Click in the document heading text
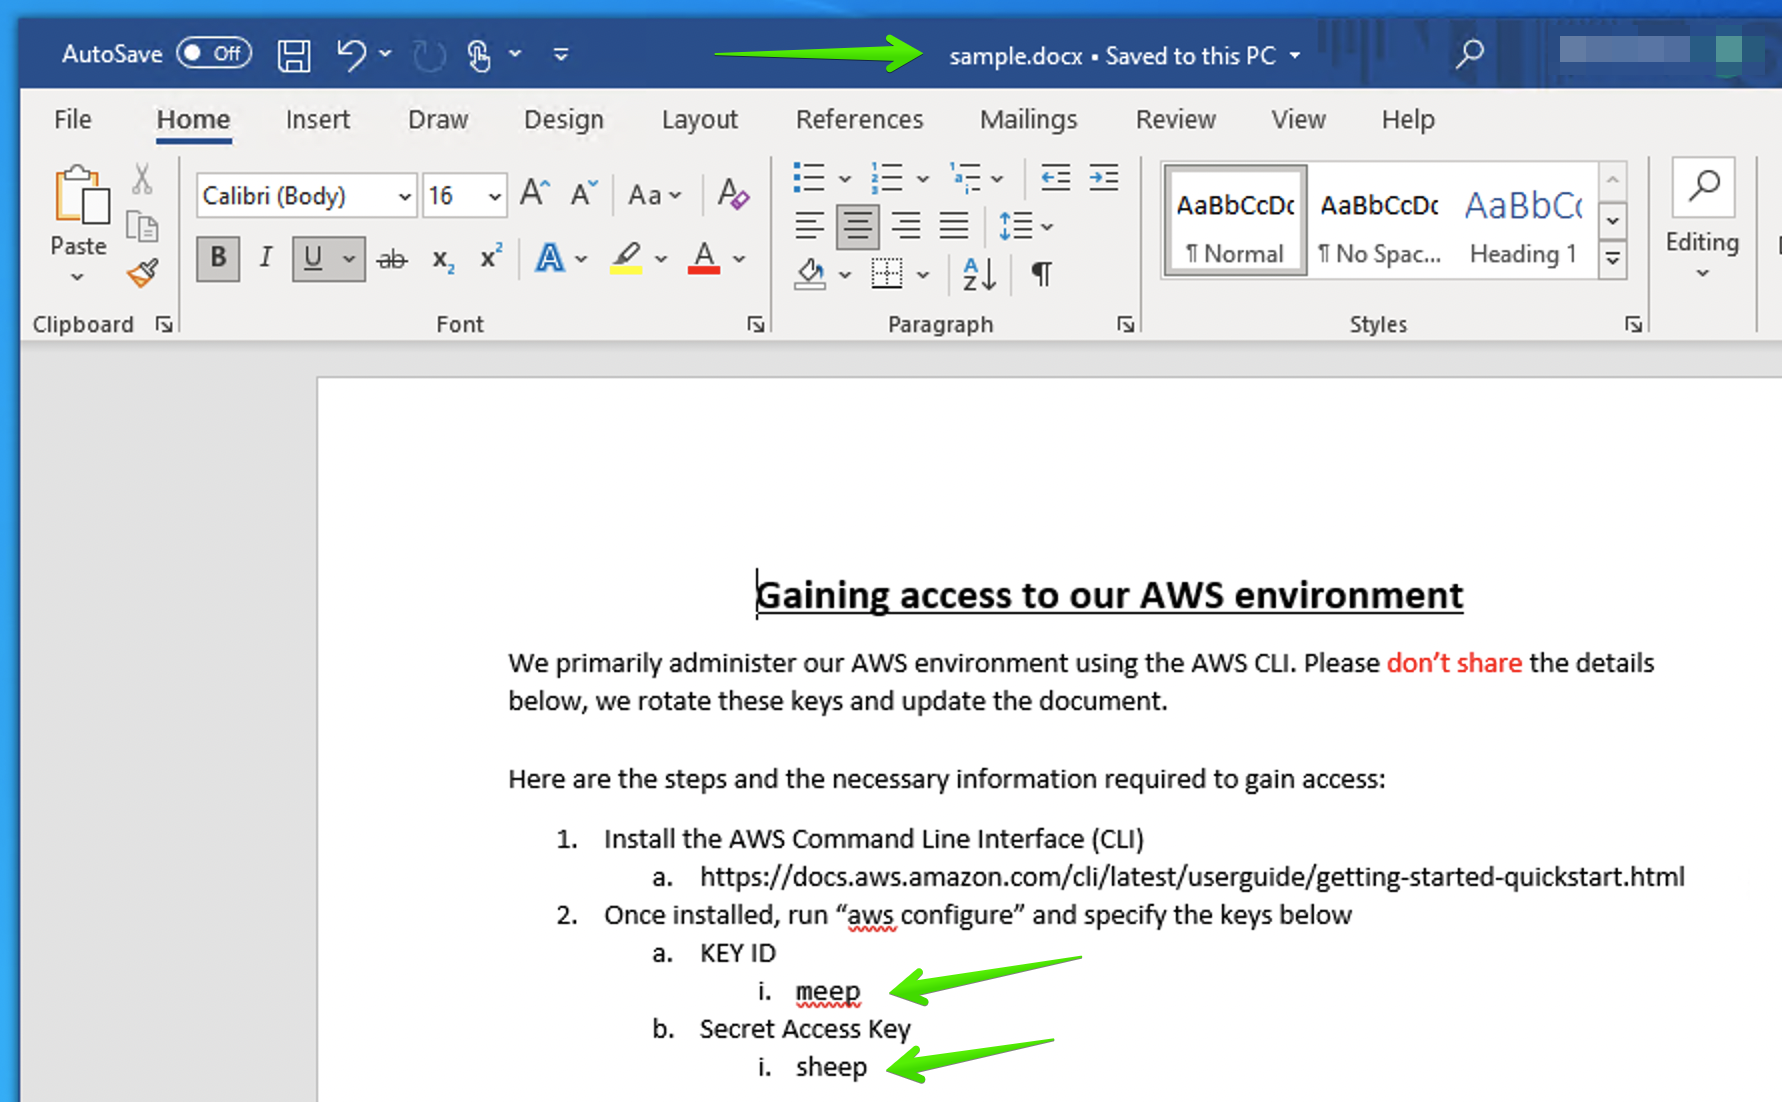The image size is (1782, 1102). [1109, 595]
